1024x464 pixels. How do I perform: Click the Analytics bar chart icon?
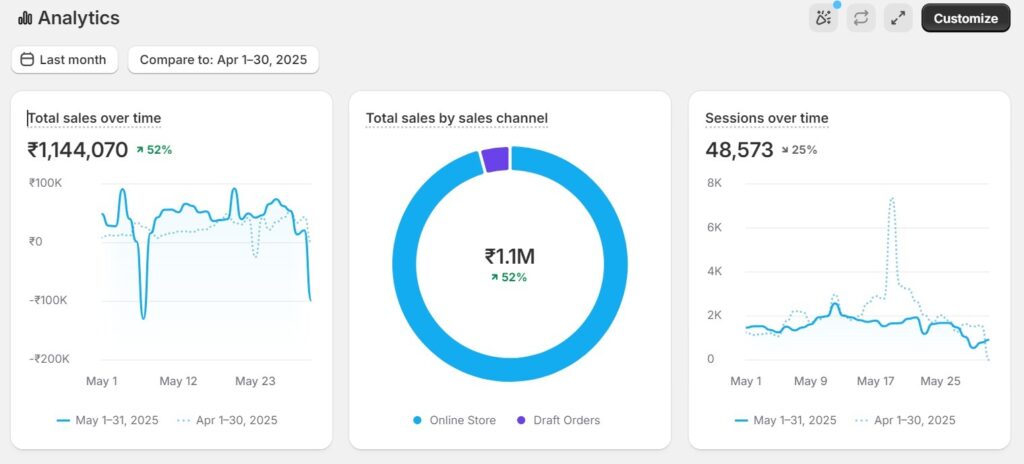25,18
